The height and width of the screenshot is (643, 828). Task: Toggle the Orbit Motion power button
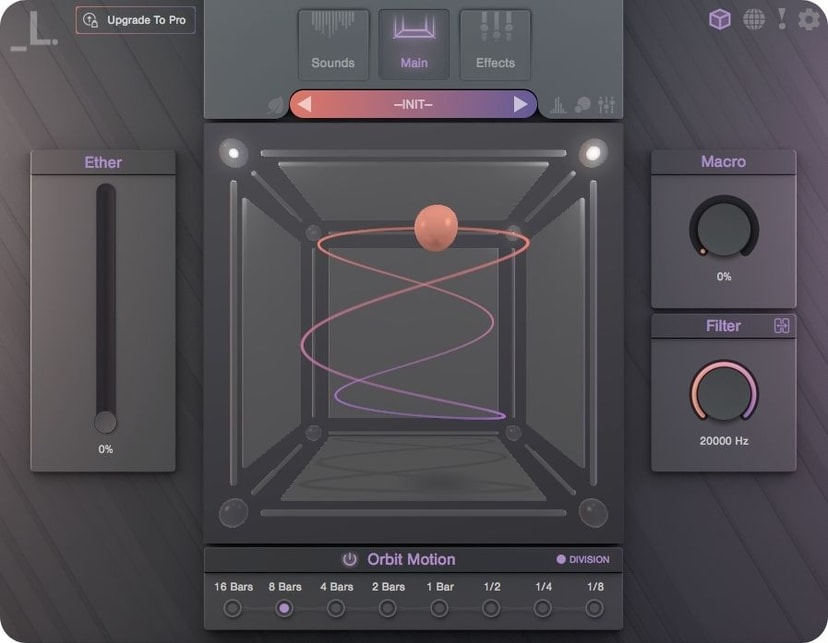[350, 560]
